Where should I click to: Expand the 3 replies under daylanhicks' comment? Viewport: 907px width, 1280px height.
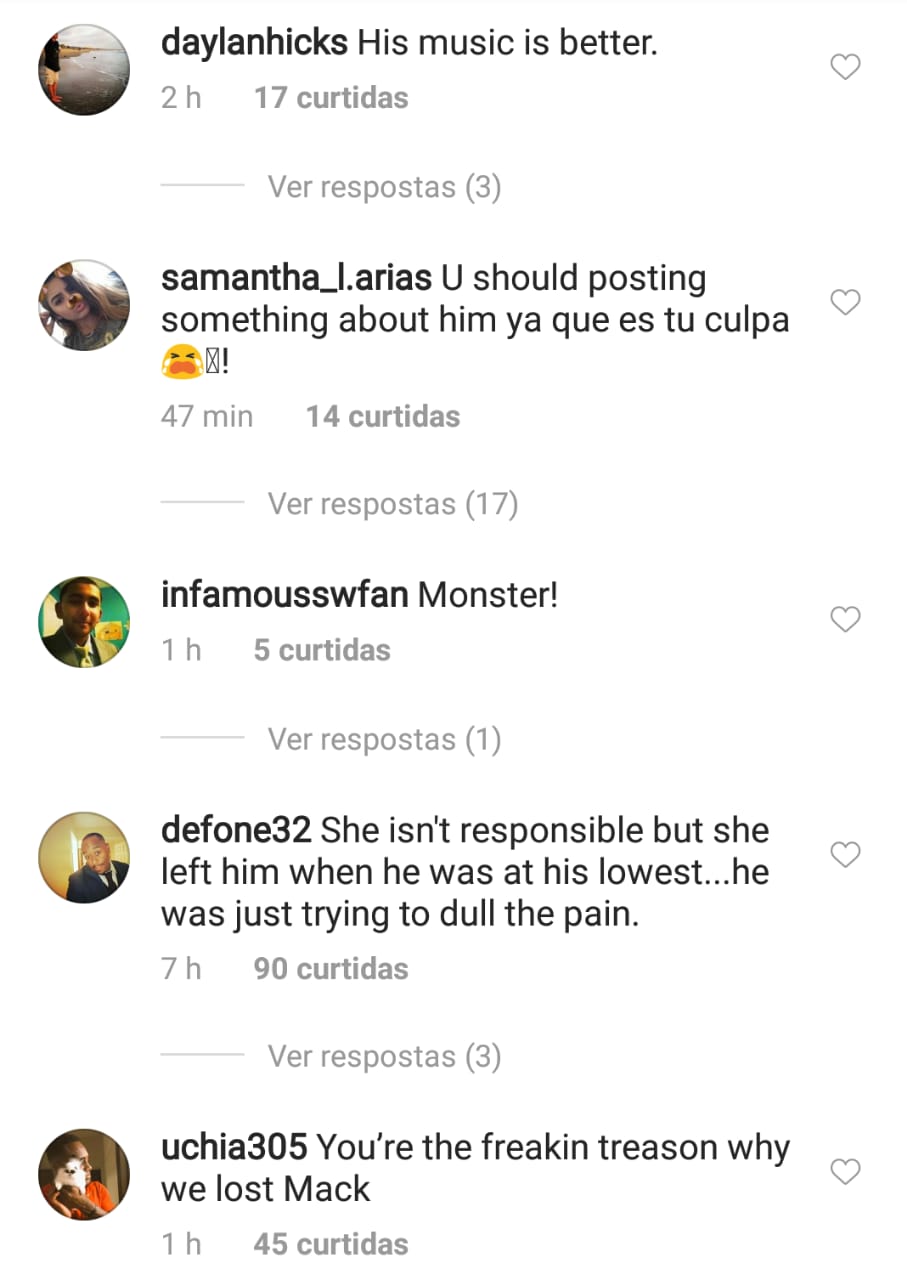384,187
